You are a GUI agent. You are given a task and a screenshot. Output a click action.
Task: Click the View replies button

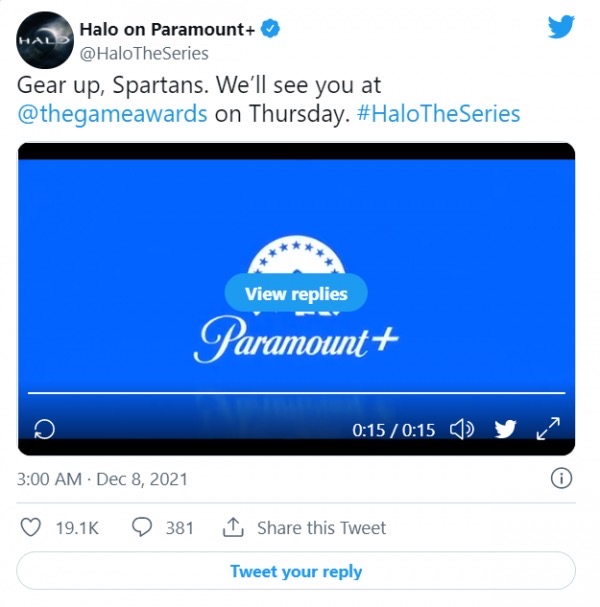pos(296,293)
